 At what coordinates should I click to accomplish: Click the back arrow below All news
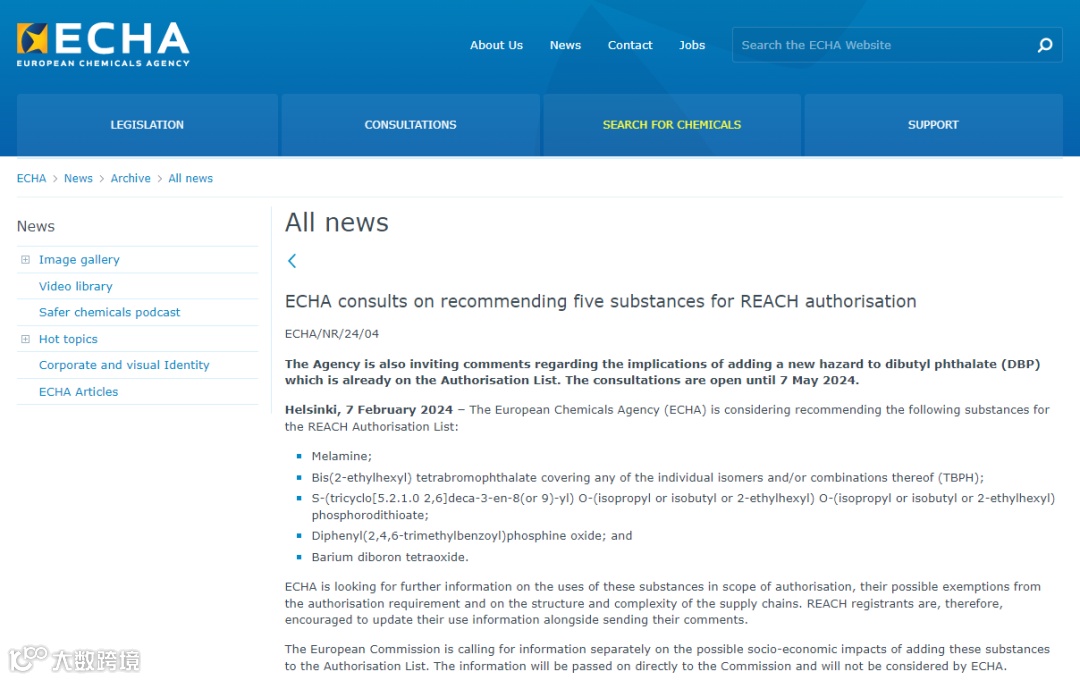292,260
